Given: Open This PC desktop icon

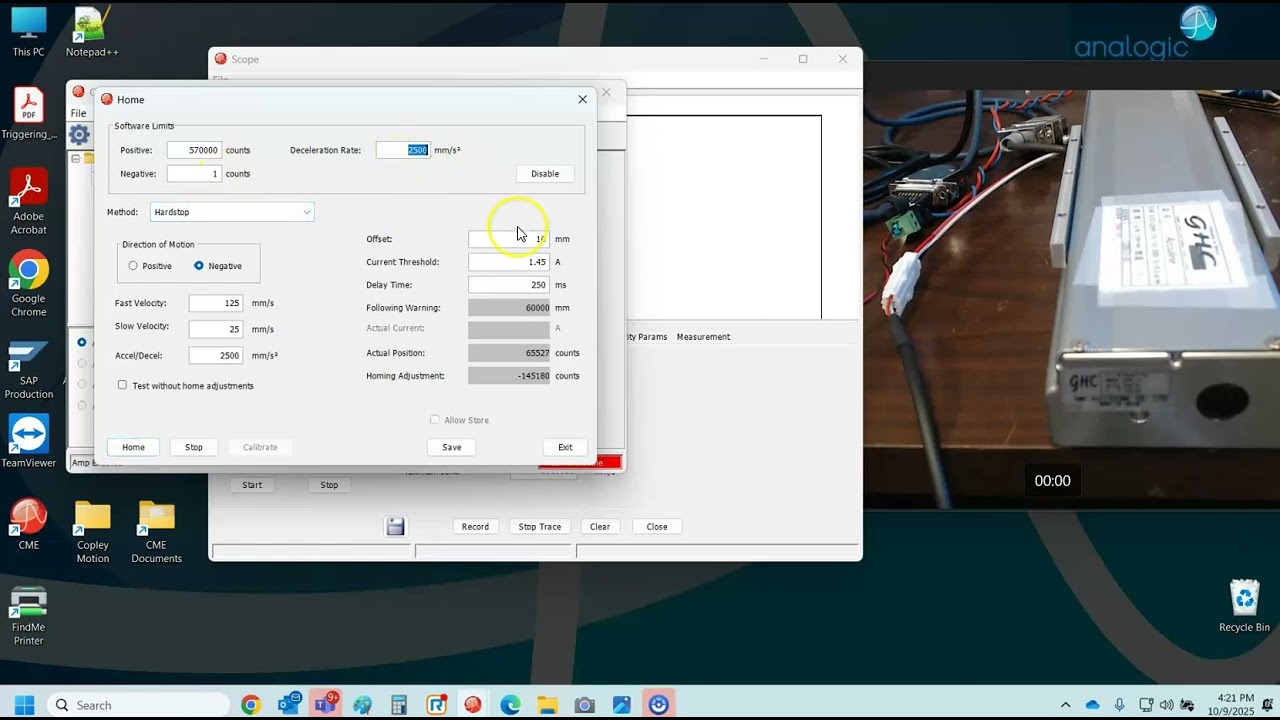Looking at the screenshot, I should point(28,32).
